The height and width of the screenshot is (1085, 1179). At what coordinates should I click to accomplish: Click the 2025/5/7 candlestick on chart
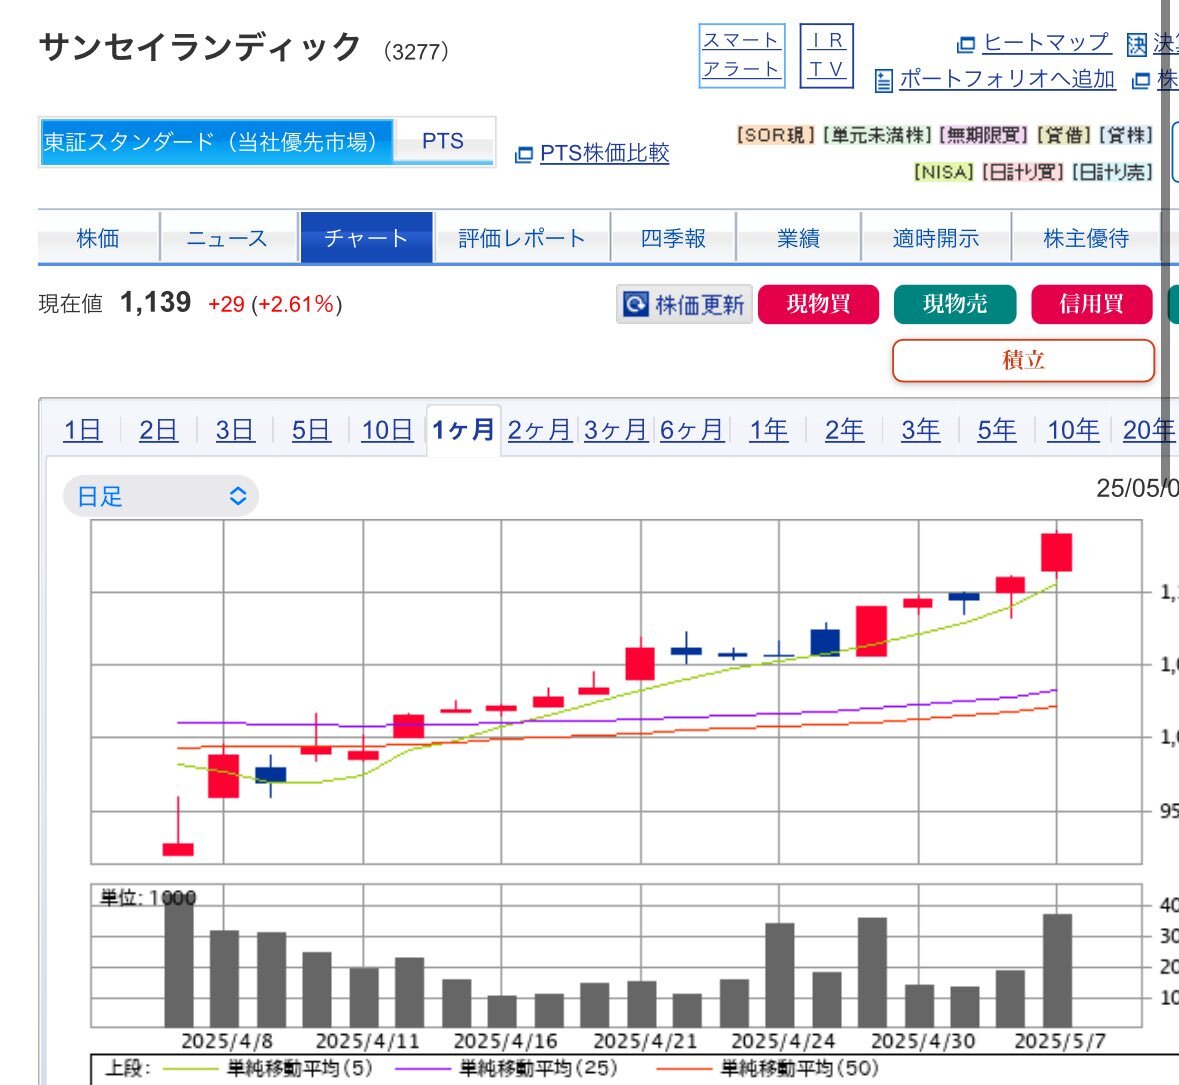coord(1056,553)
